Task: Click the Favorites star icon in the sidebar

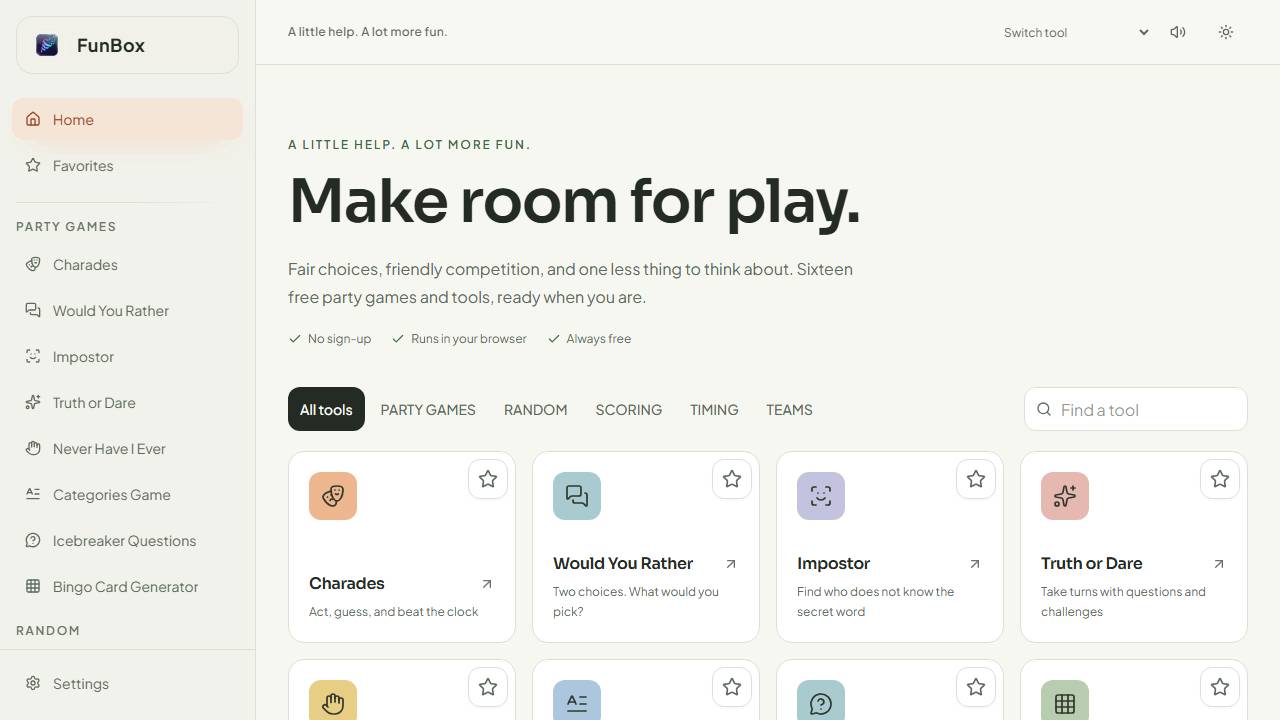Action: point(33,166)
